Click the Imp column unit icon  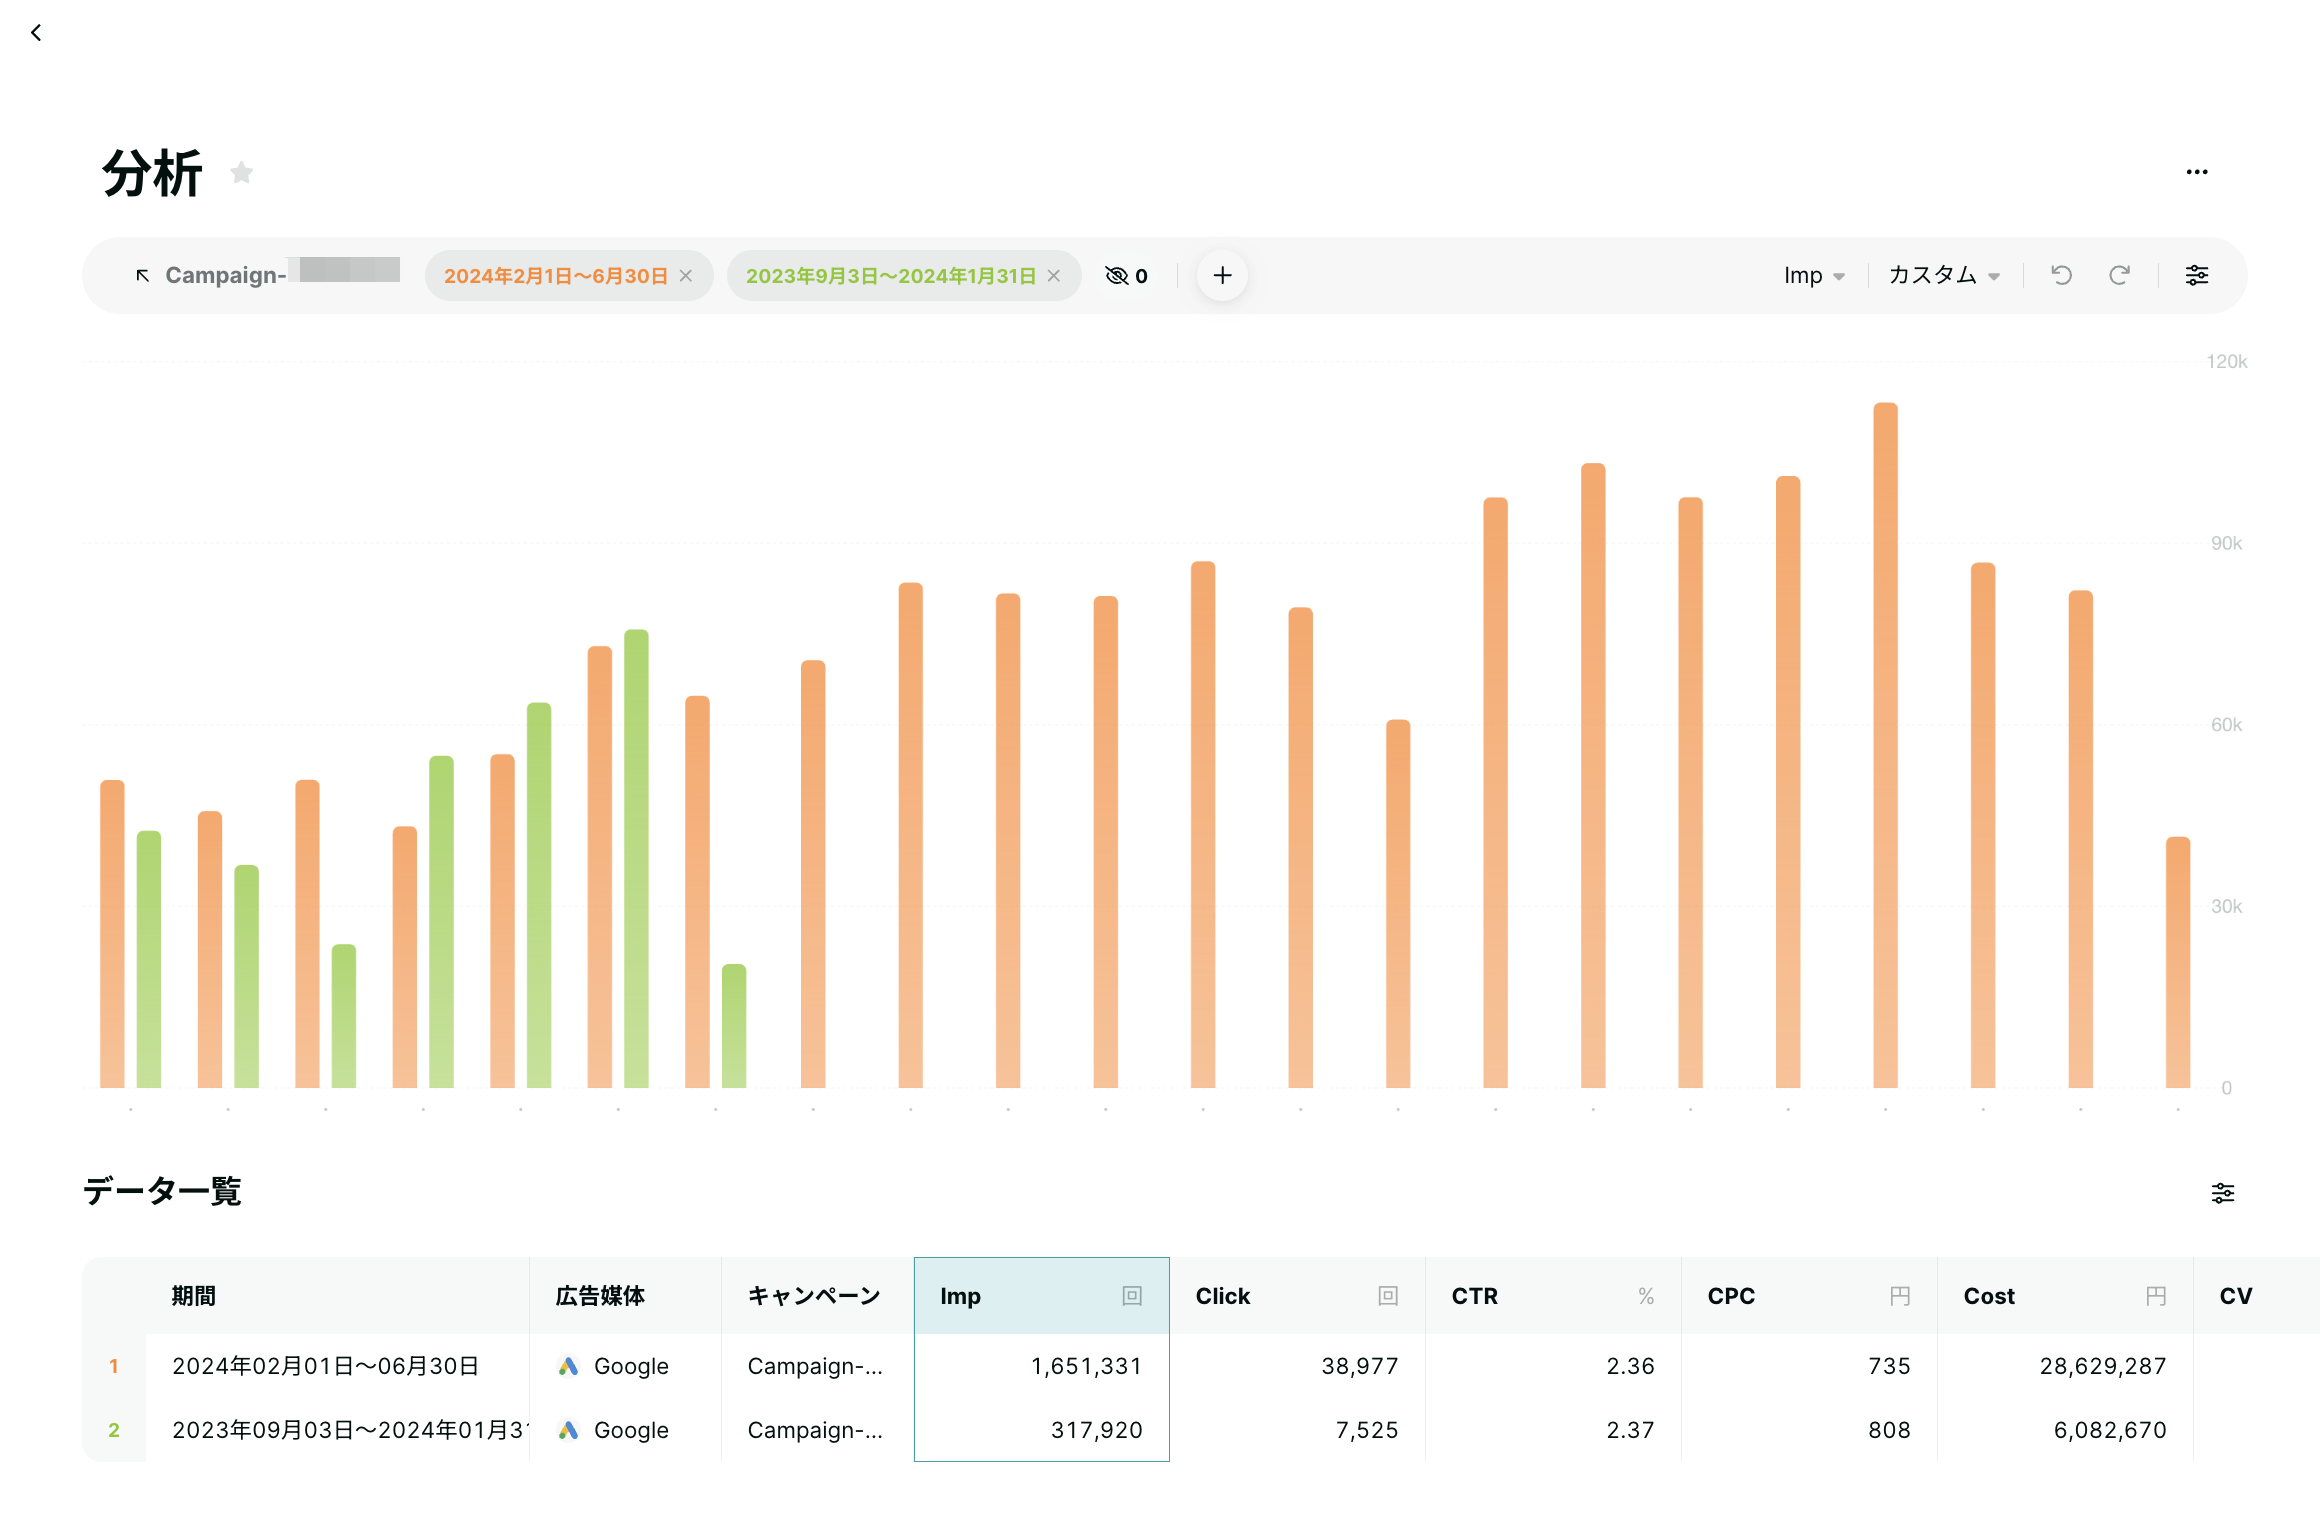1132,1296
